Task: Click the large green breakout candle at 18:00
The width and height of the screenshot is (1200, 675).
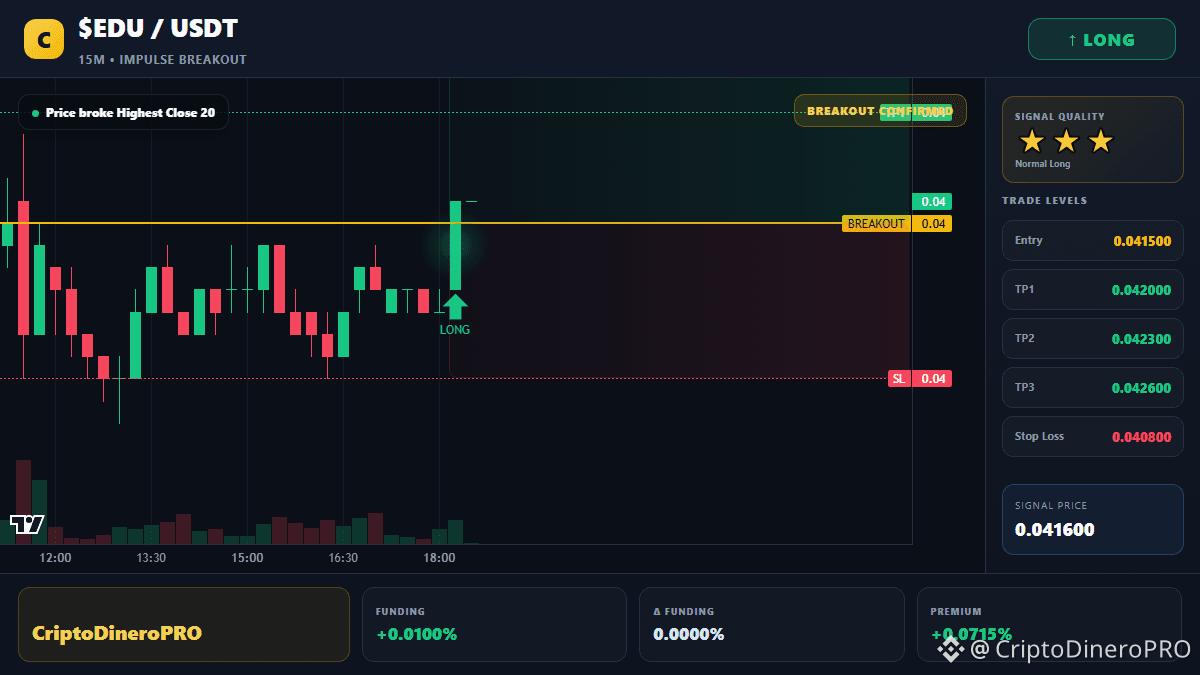Action: (x=455, y=245)
